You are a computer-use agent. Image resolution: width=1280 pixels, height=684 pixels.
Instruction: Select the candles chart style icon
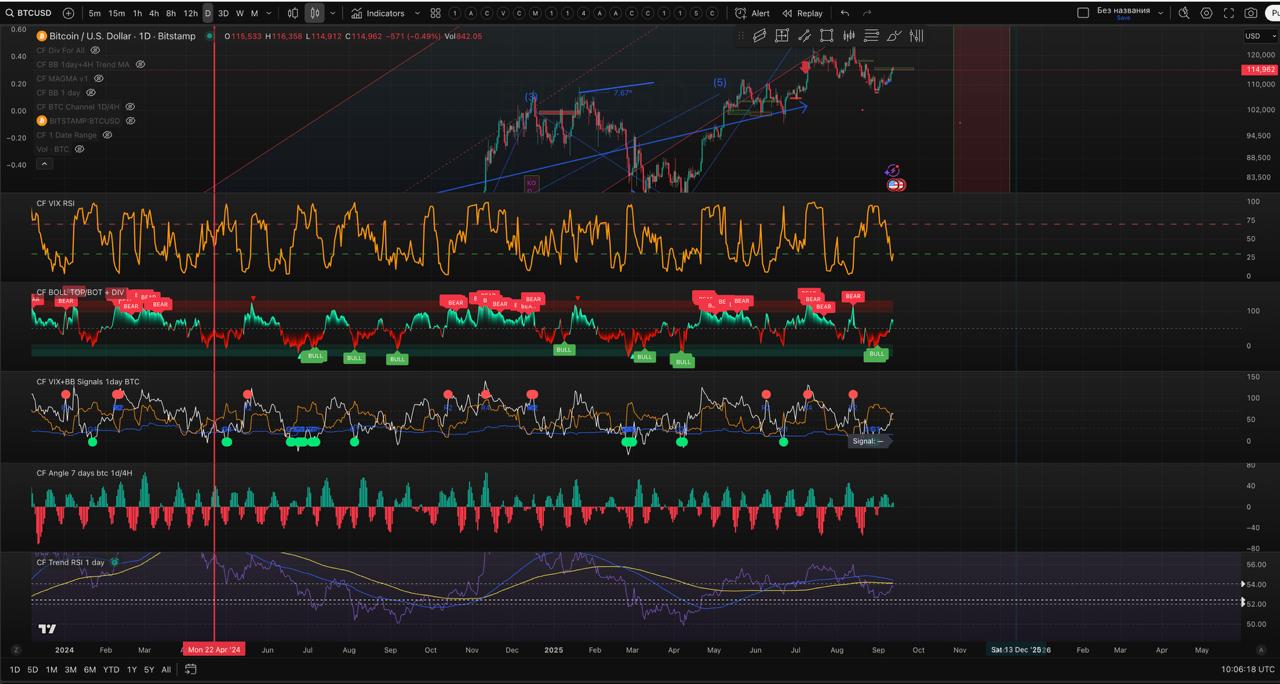click(315, 13)
